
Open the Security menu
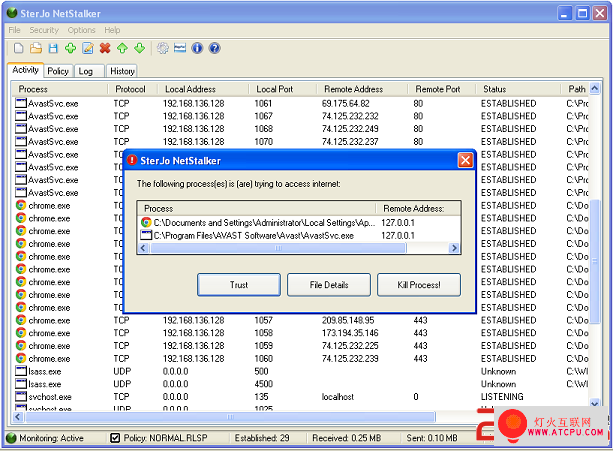44,30
